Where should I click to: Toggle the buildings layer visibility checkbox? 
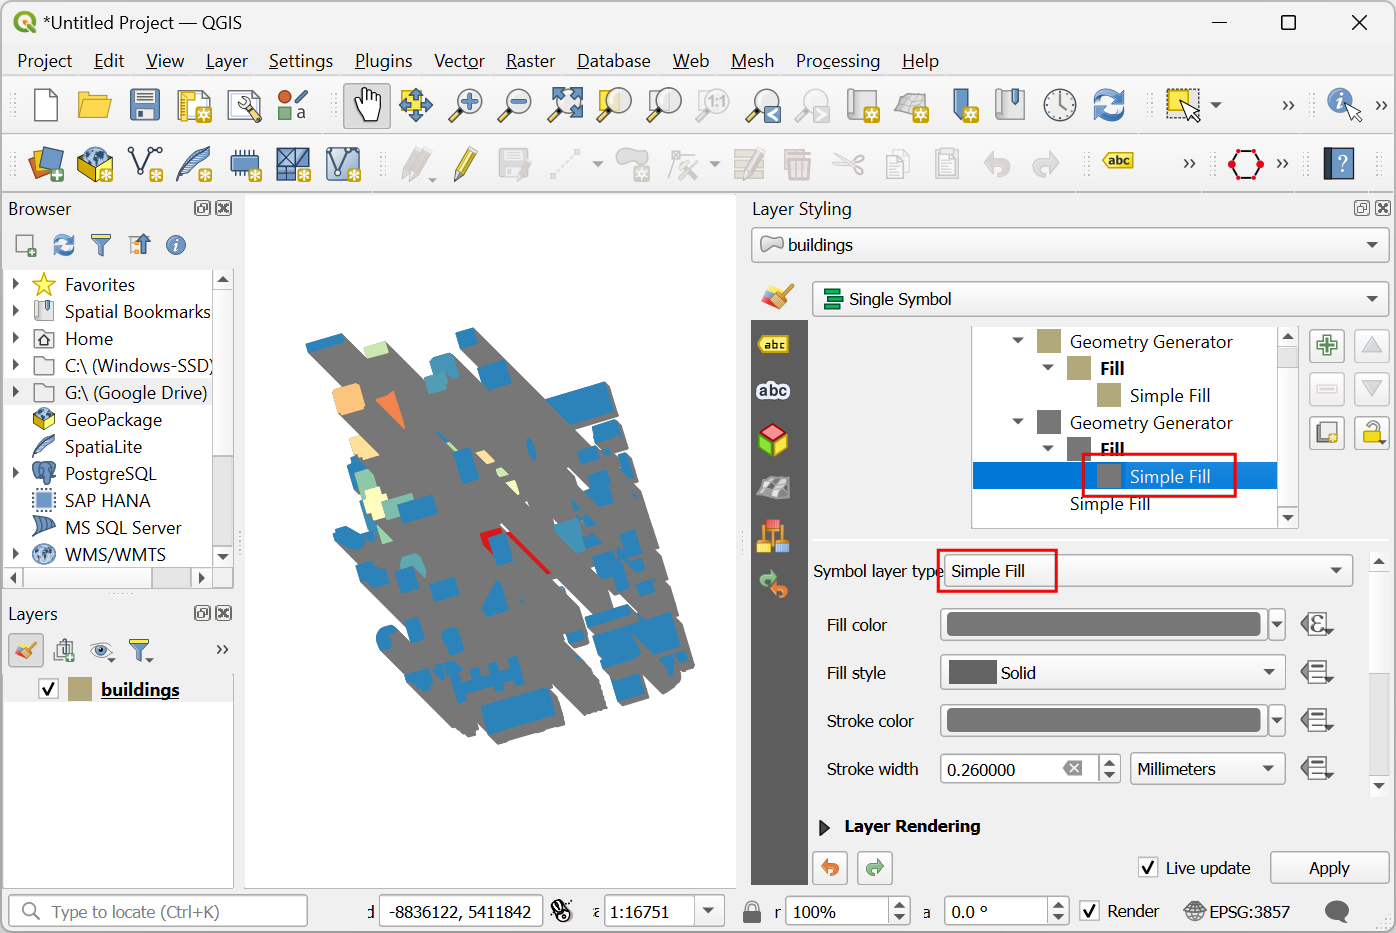click(x=48, y=689)
